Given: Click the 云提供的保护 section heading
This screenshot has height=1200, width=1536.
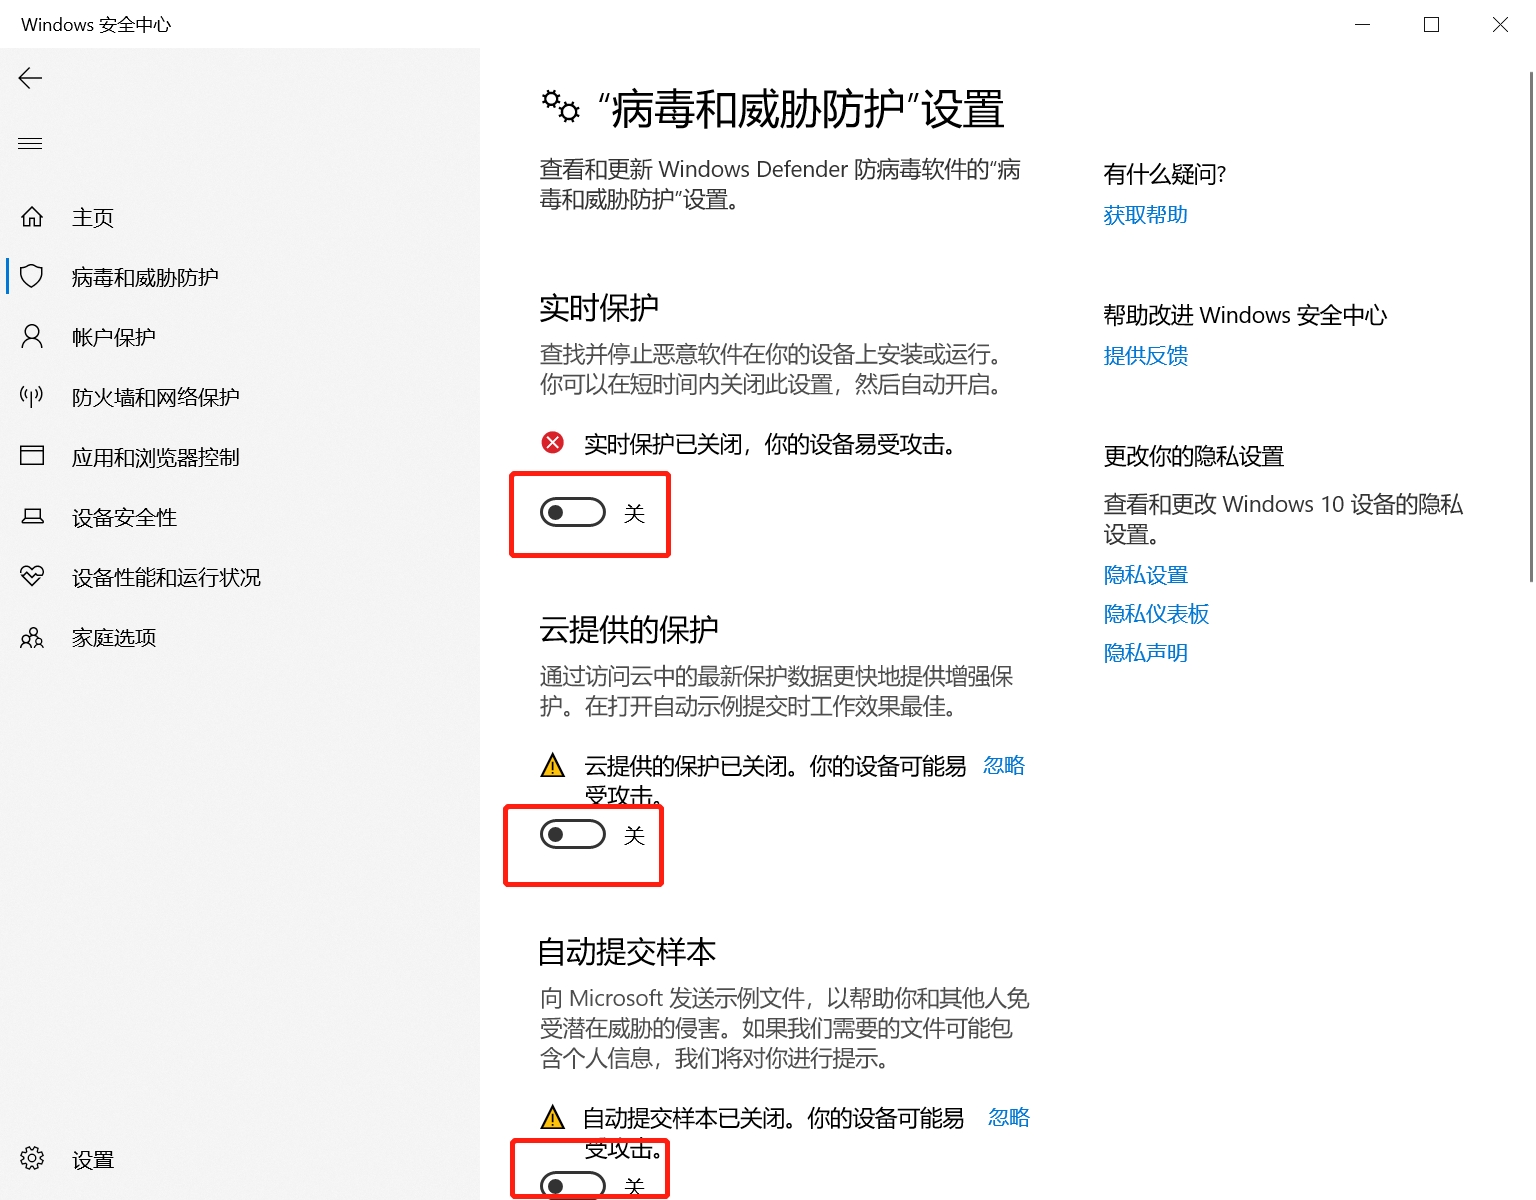Looking at the screenshot, I should (629, 630).
